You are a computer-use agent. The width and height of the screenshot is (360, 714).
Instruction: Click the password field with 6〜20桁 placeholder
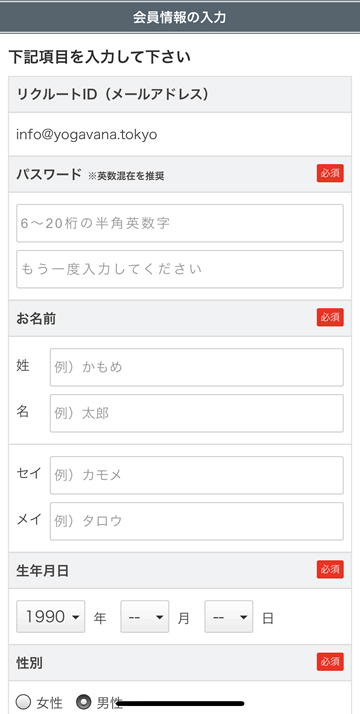coord(180,223)
